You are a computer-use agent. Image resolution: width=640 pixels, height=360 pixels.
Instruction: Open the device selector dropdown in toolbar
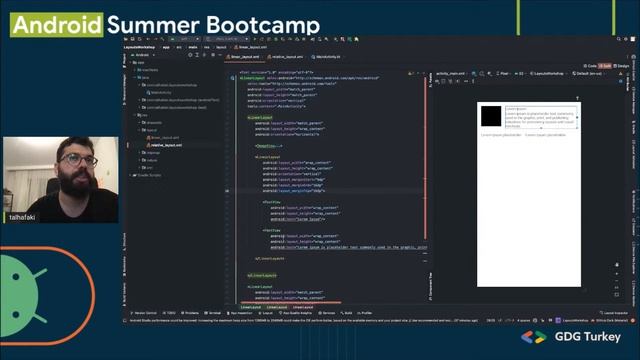[227, 39]
